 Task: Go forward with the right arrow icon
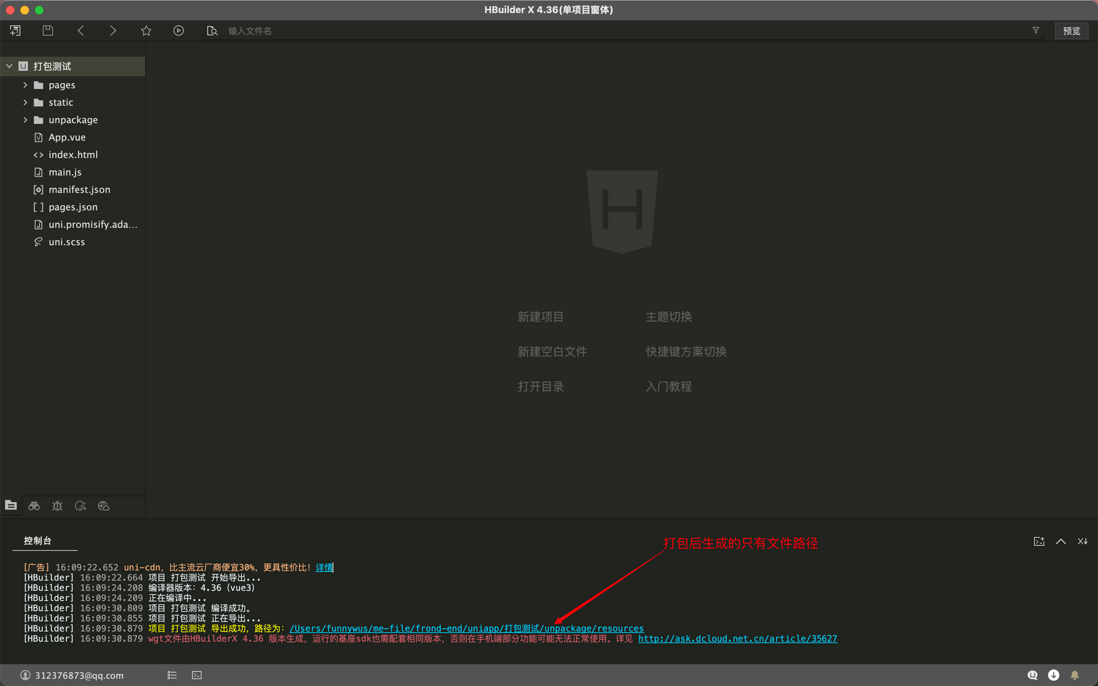click(x=113, y=31)
